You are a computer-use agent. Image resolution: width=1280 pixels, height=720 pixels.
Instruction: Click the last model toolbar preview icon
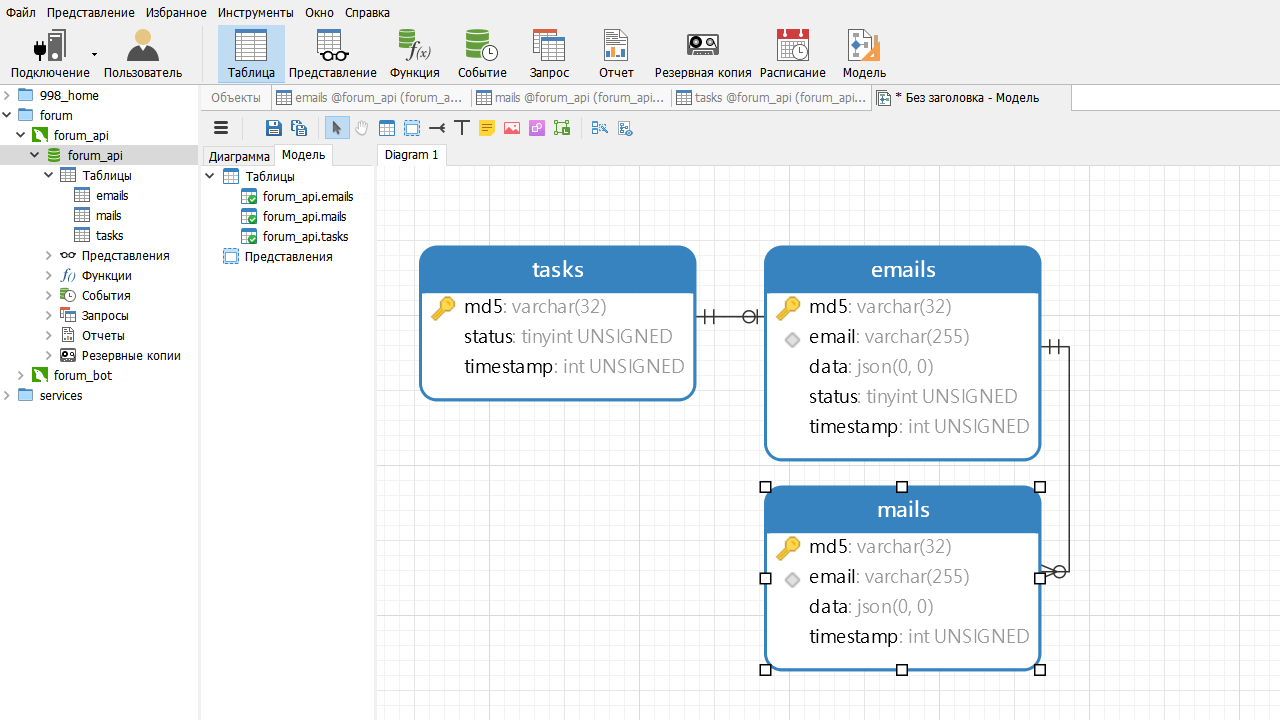coord(626,128)
